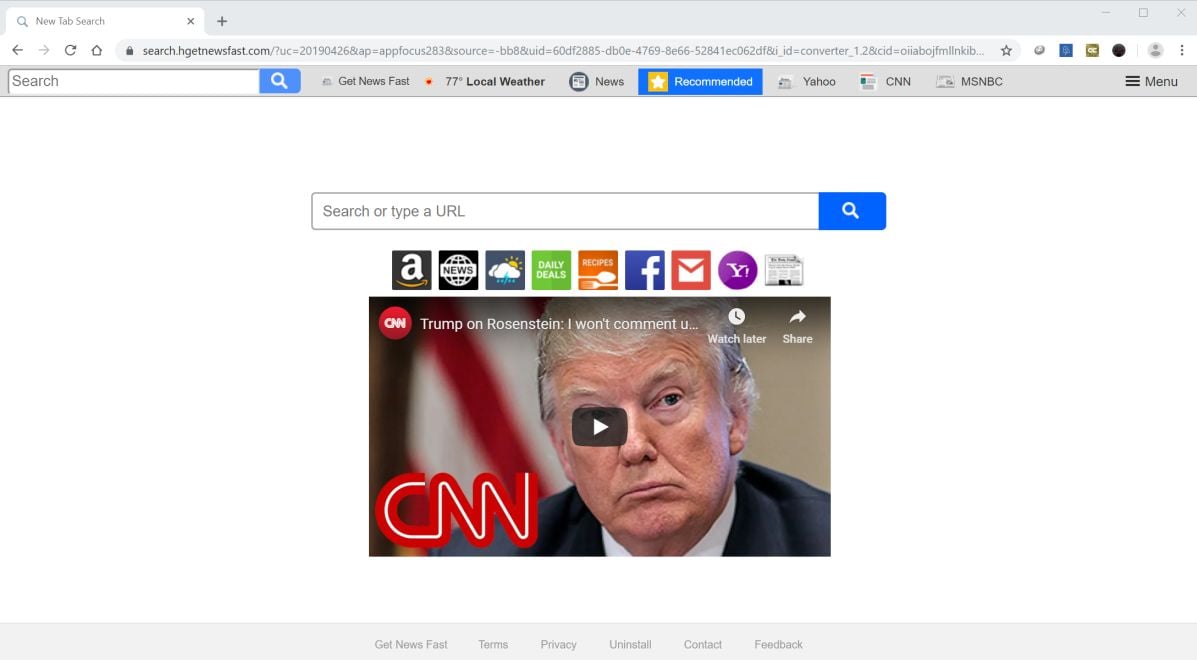Open the Amazon shortcut icon
1197x660 pixels.
coord(411,270)
